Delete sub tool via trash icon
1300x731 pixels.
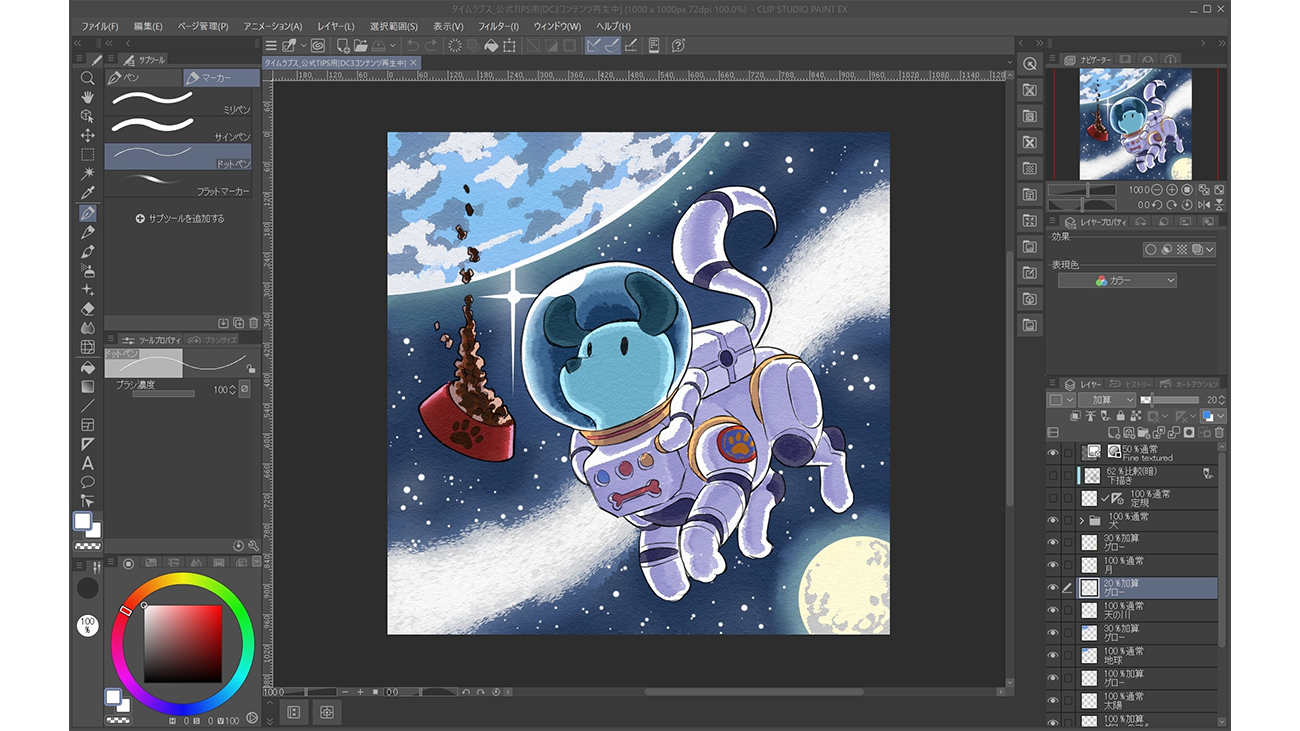click(x=253, y=323)
